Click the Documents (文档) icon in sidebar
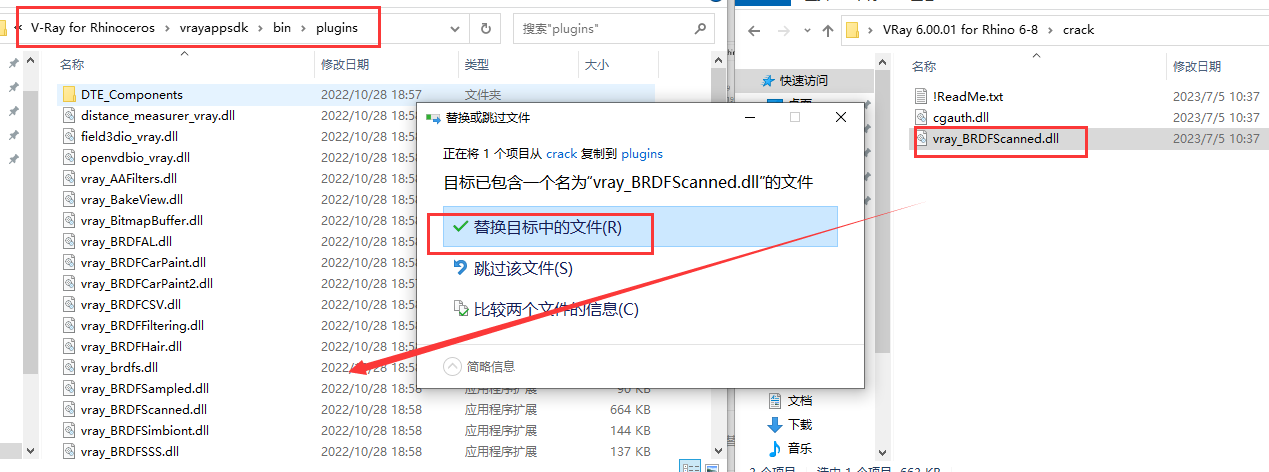1269x472 pixels. [775, 400]
